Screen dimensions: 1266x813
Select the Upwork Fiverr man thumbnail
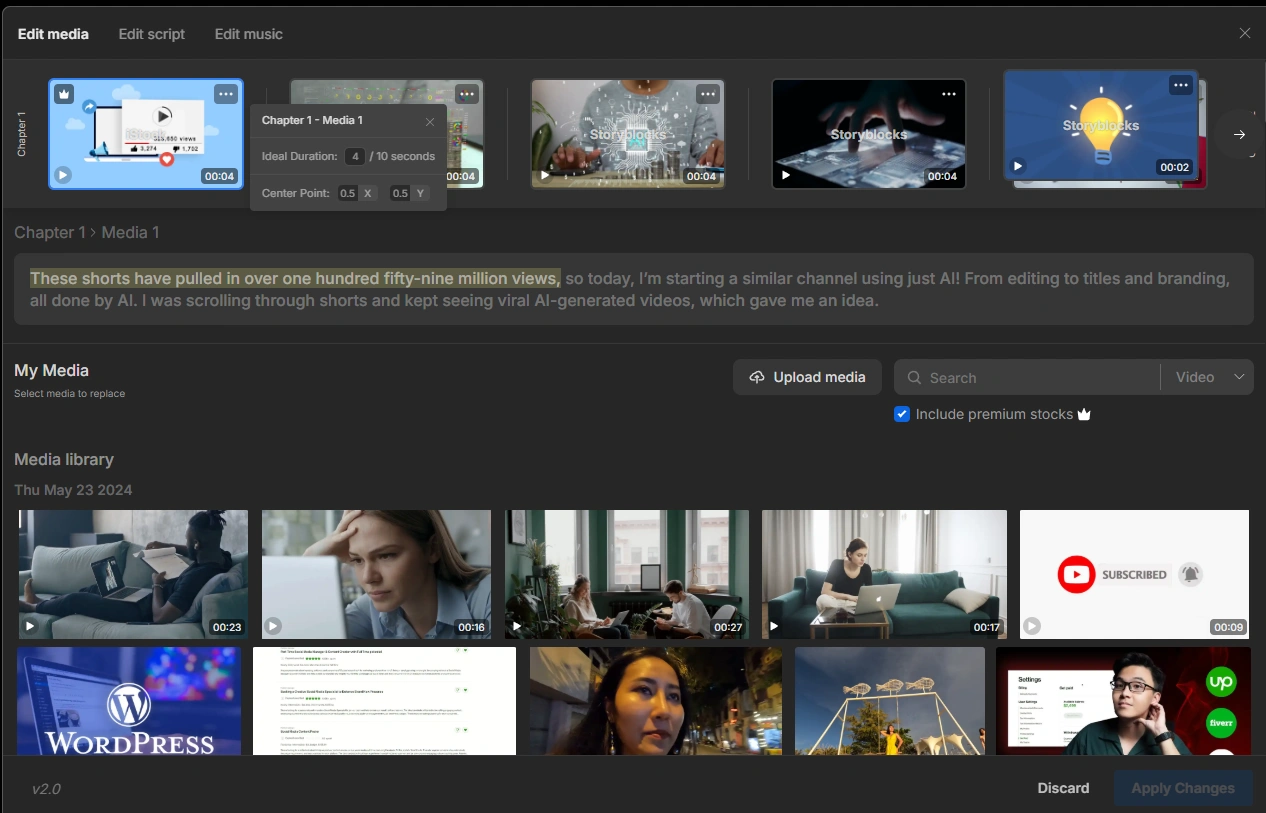point(1123,701)
